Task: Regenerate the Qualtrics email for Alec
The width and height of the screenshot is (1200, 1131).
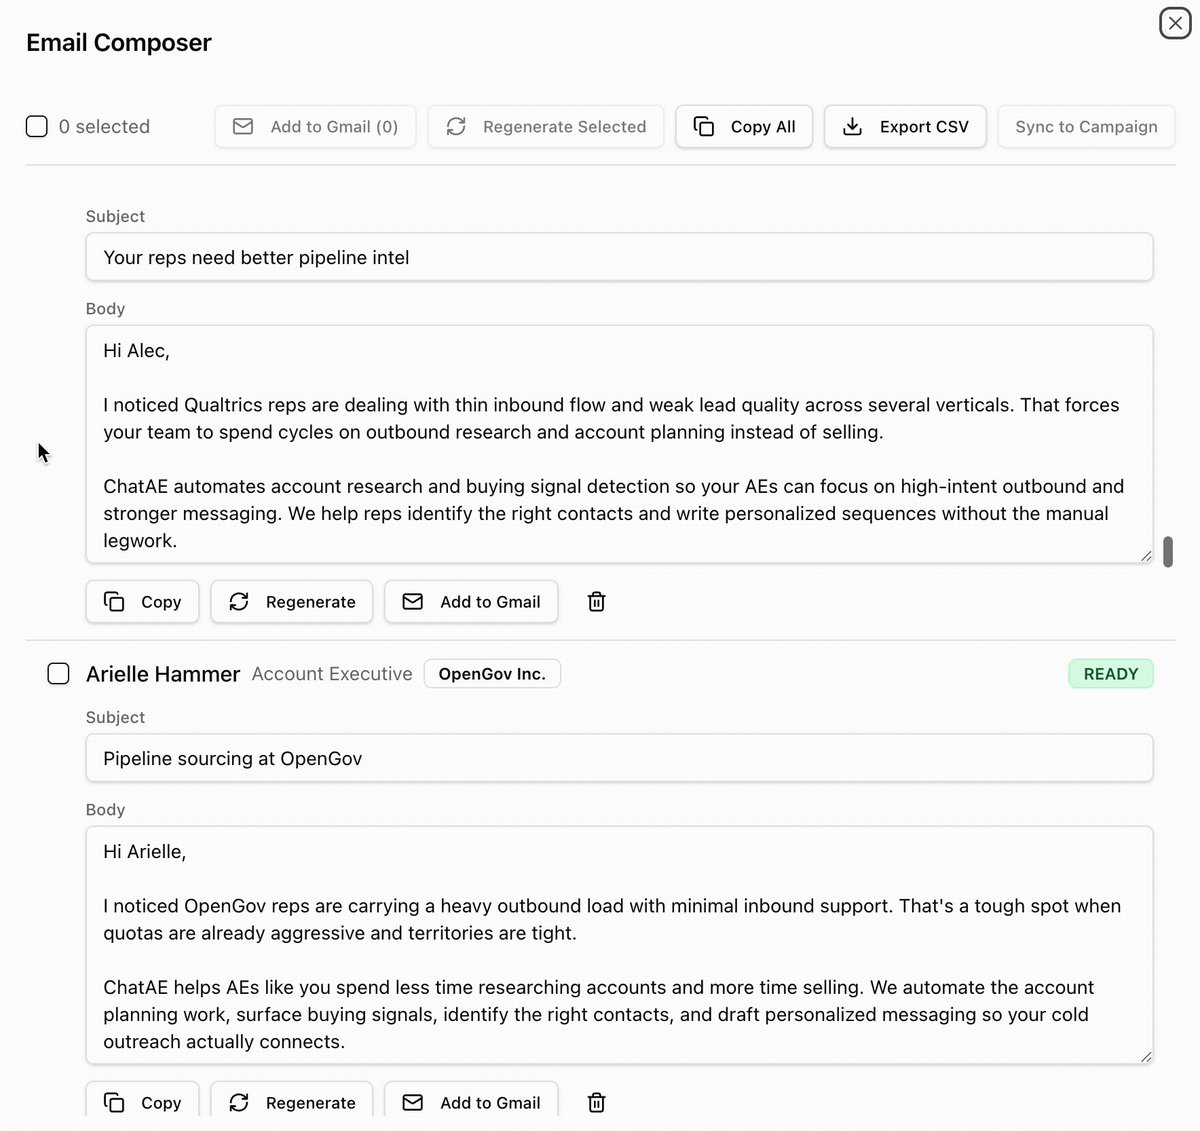Action: 292,602
